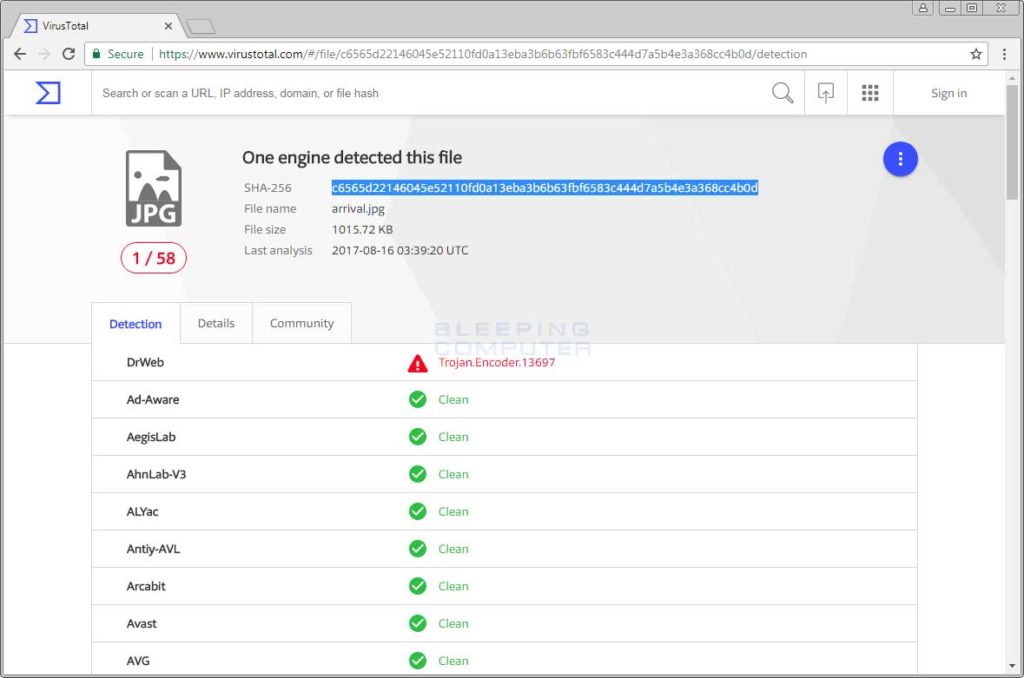Image resolution: width=1024 pixels, height=678 pixels.
Task: Click the search magnifier icon
Action: 782,93
